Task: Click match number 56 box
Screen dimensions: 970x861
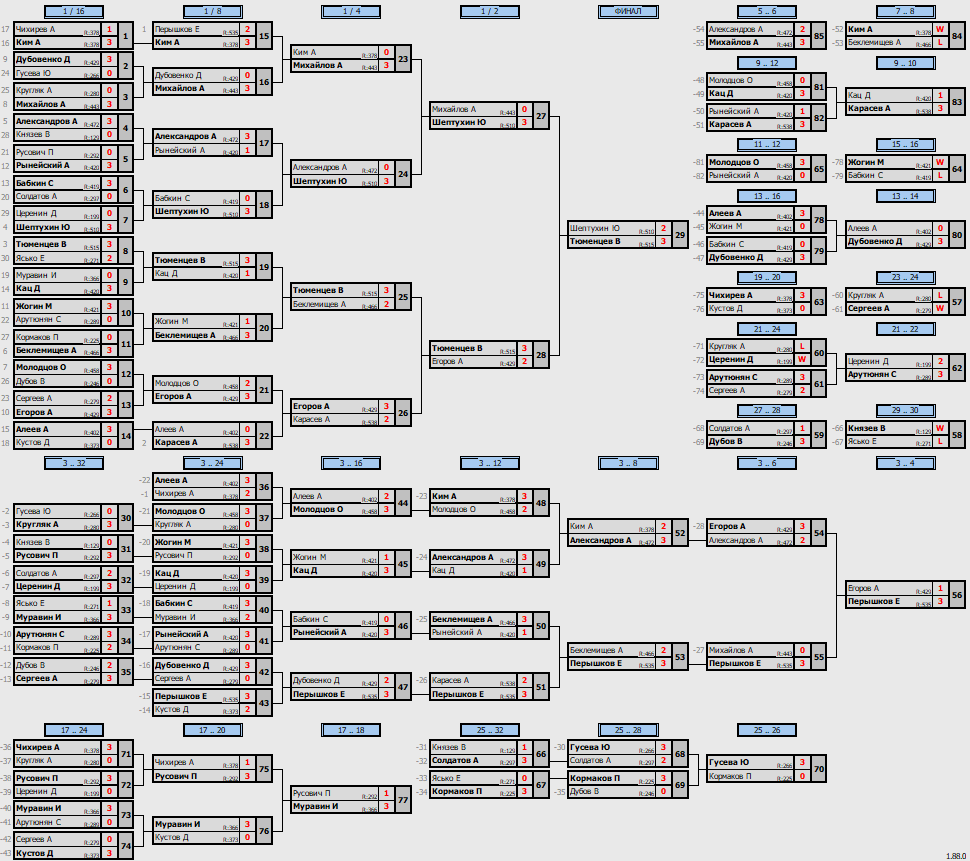Action: (957, 595)
